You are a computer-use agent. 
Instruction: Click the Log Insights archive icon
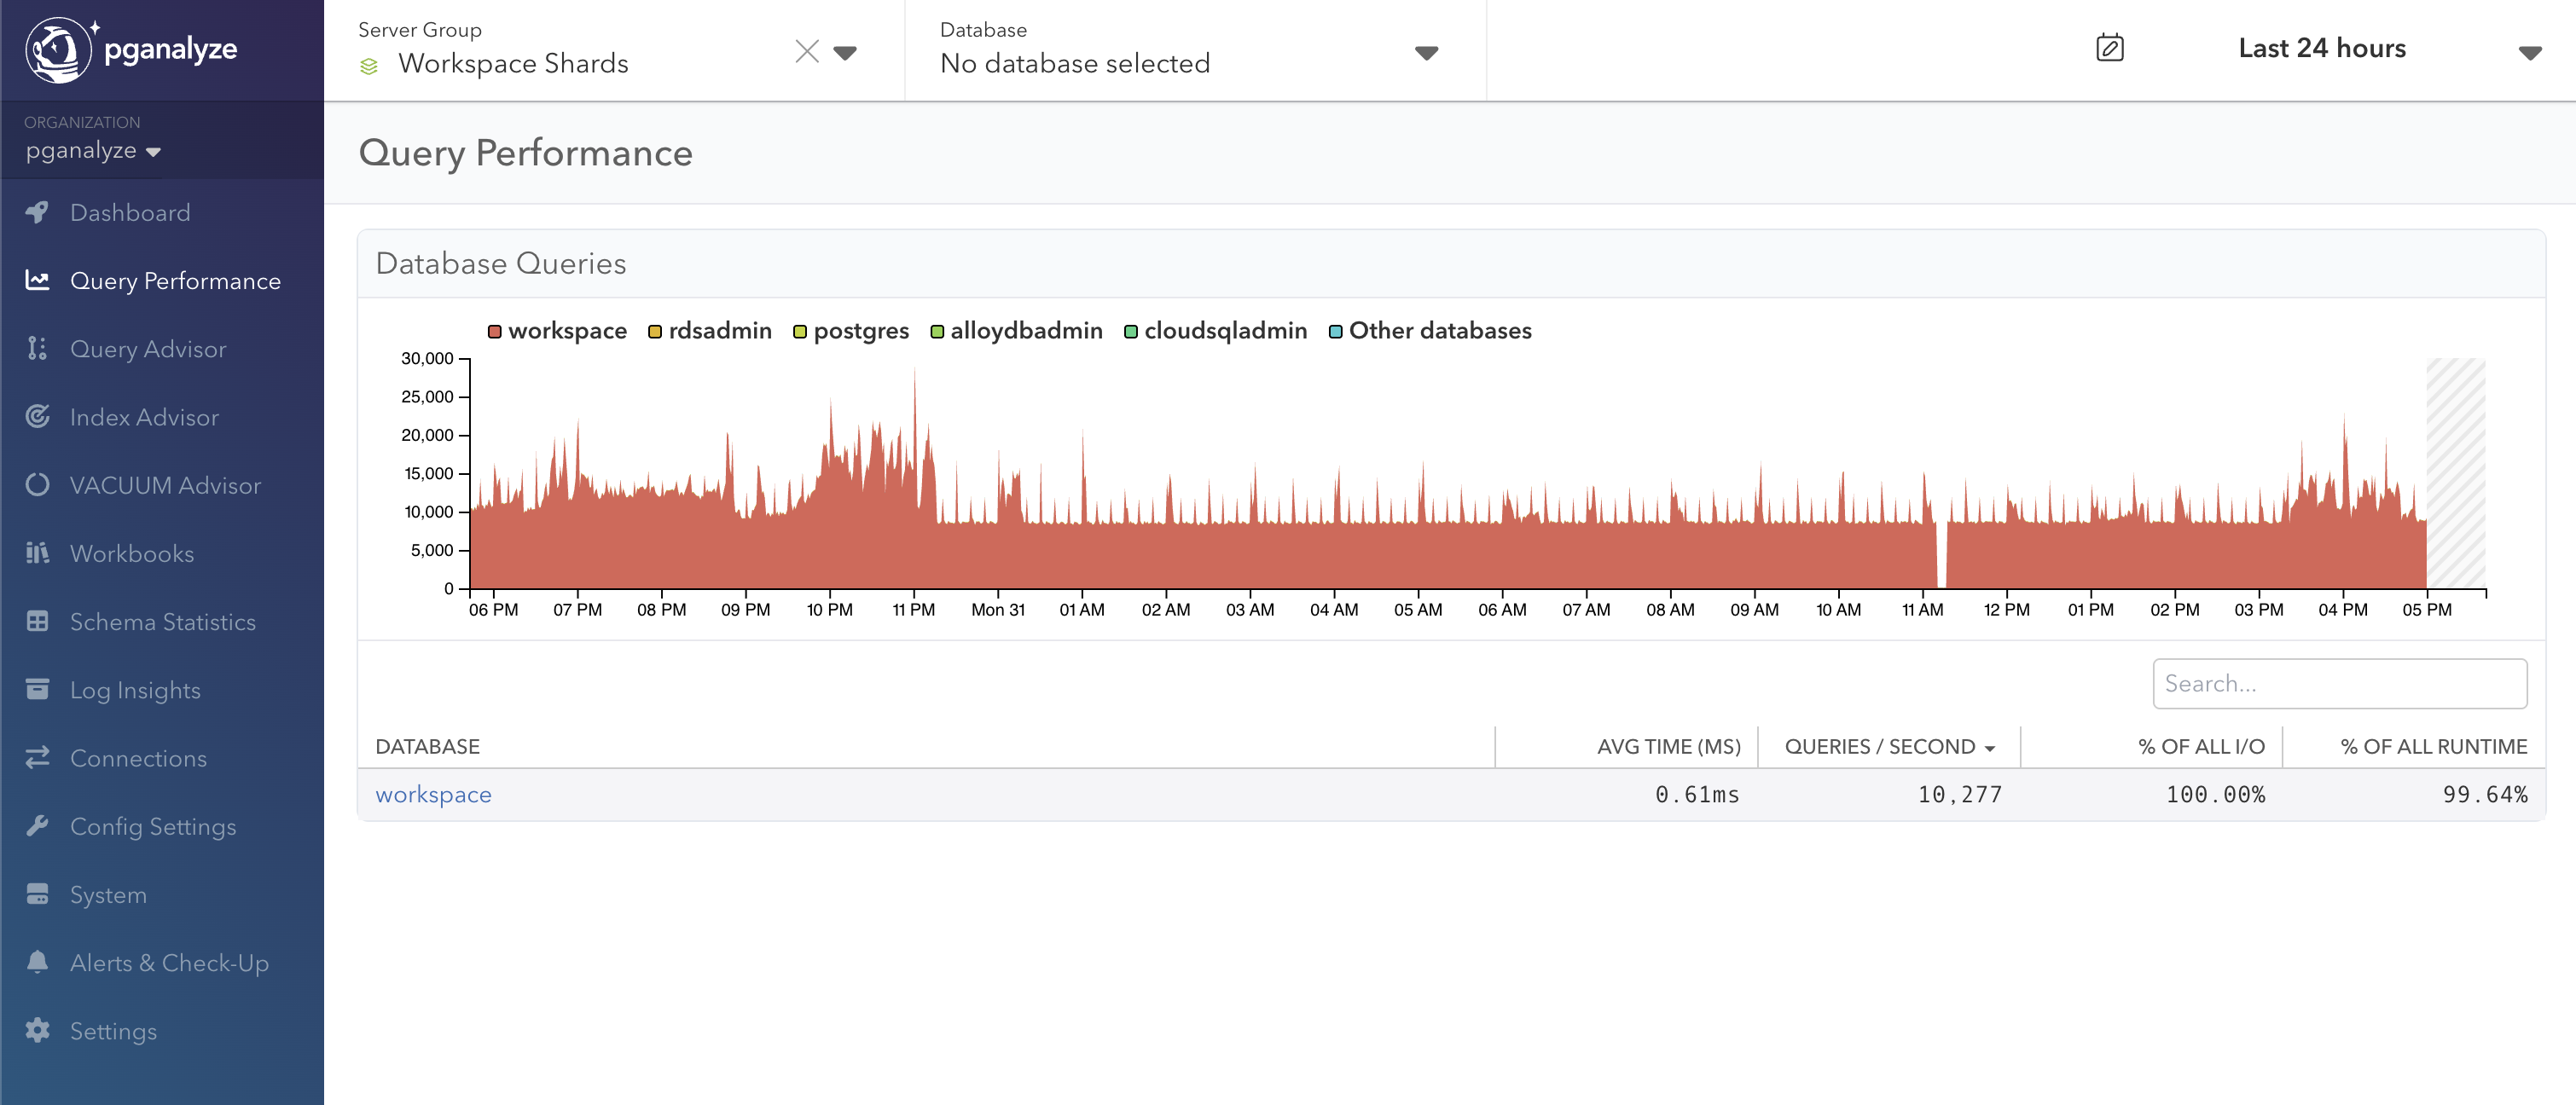tap(37, 689)
